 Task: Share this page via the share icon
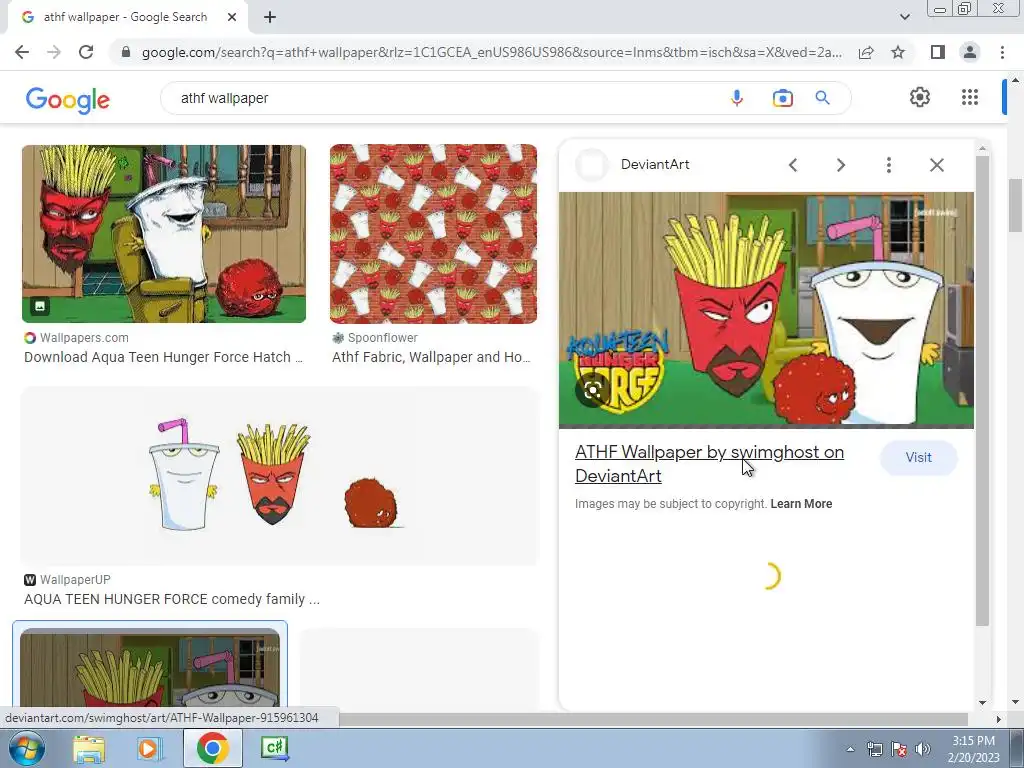866,52
